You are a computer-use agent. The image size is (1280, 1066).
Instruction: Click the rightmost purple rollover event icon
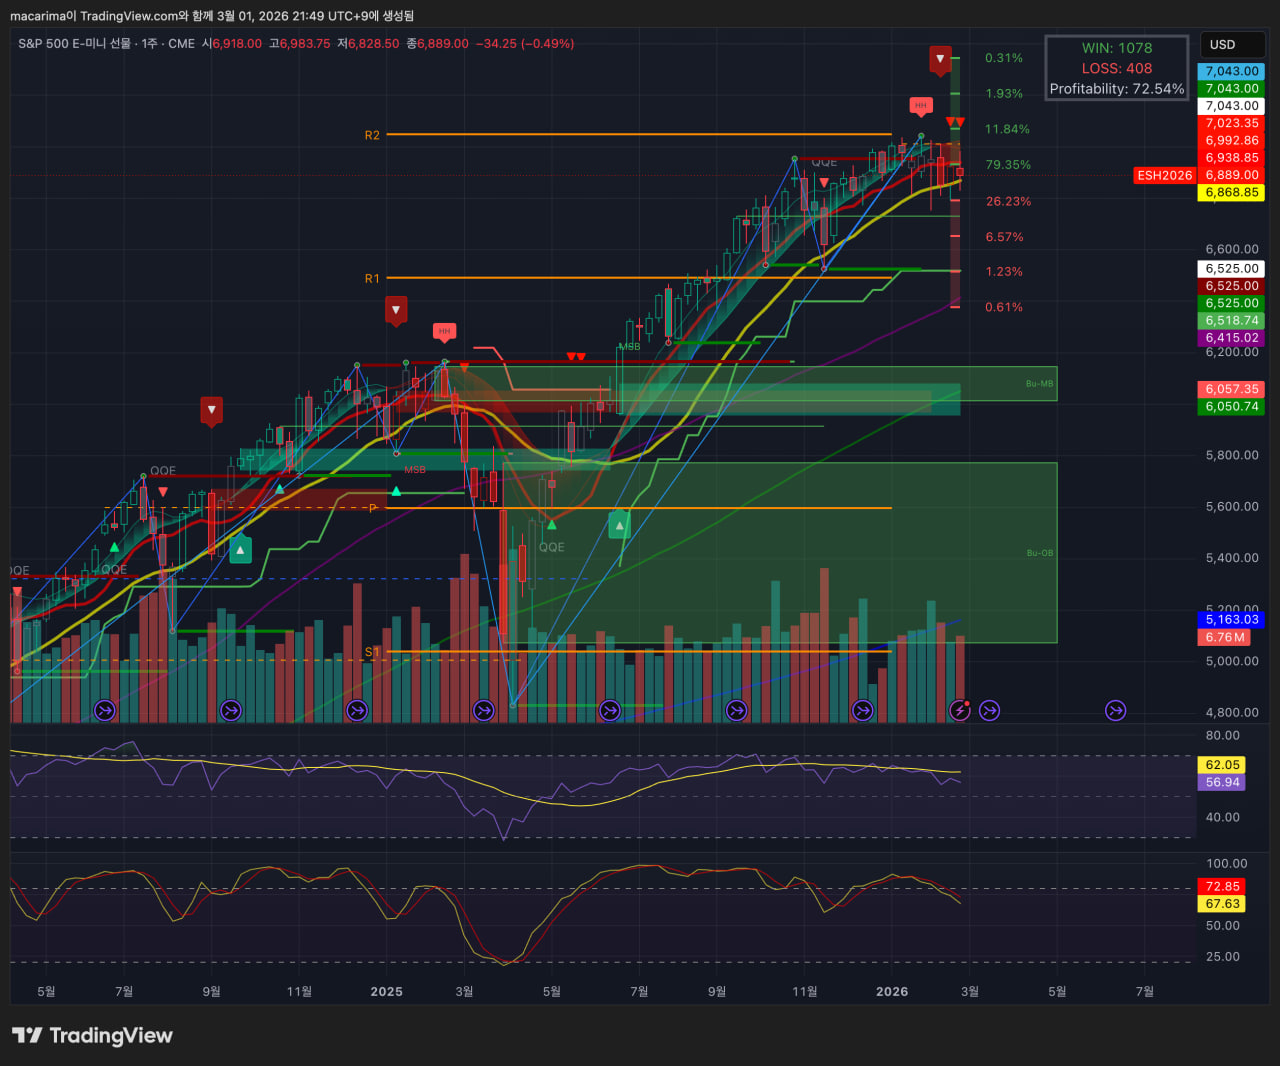[1115, 711]
